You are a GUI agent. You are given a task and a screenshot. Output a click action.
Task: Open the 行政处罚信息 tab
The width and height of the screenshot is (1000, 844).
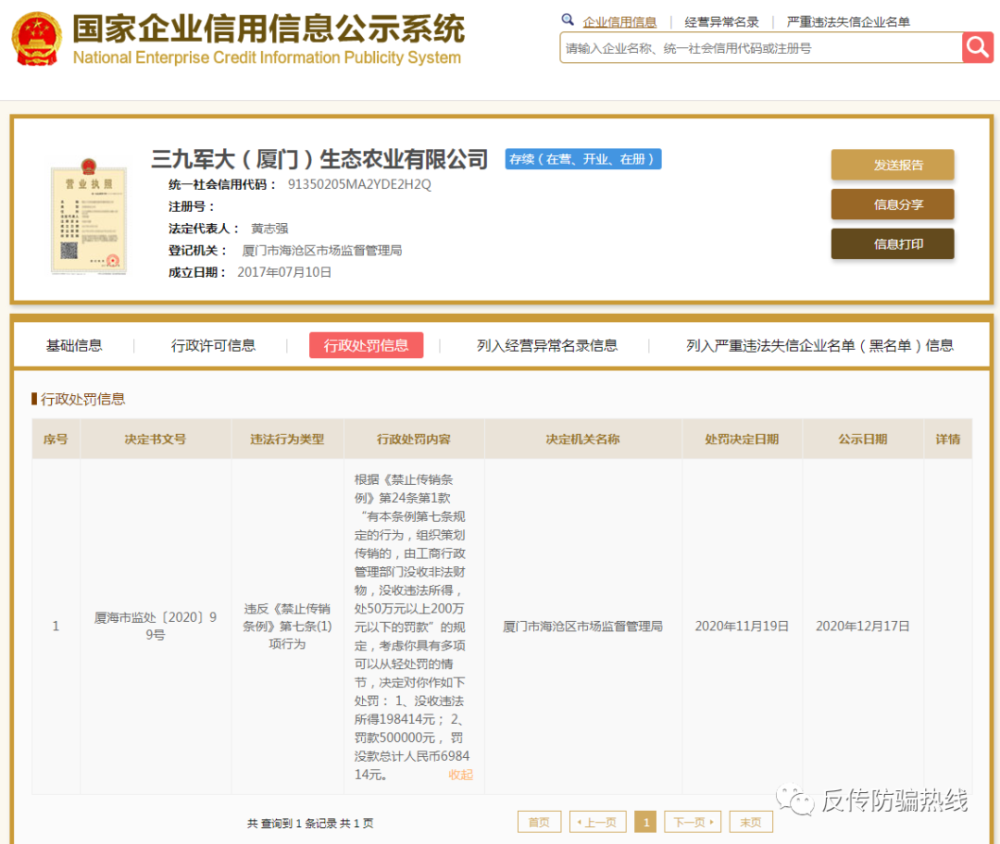[366, 345]
